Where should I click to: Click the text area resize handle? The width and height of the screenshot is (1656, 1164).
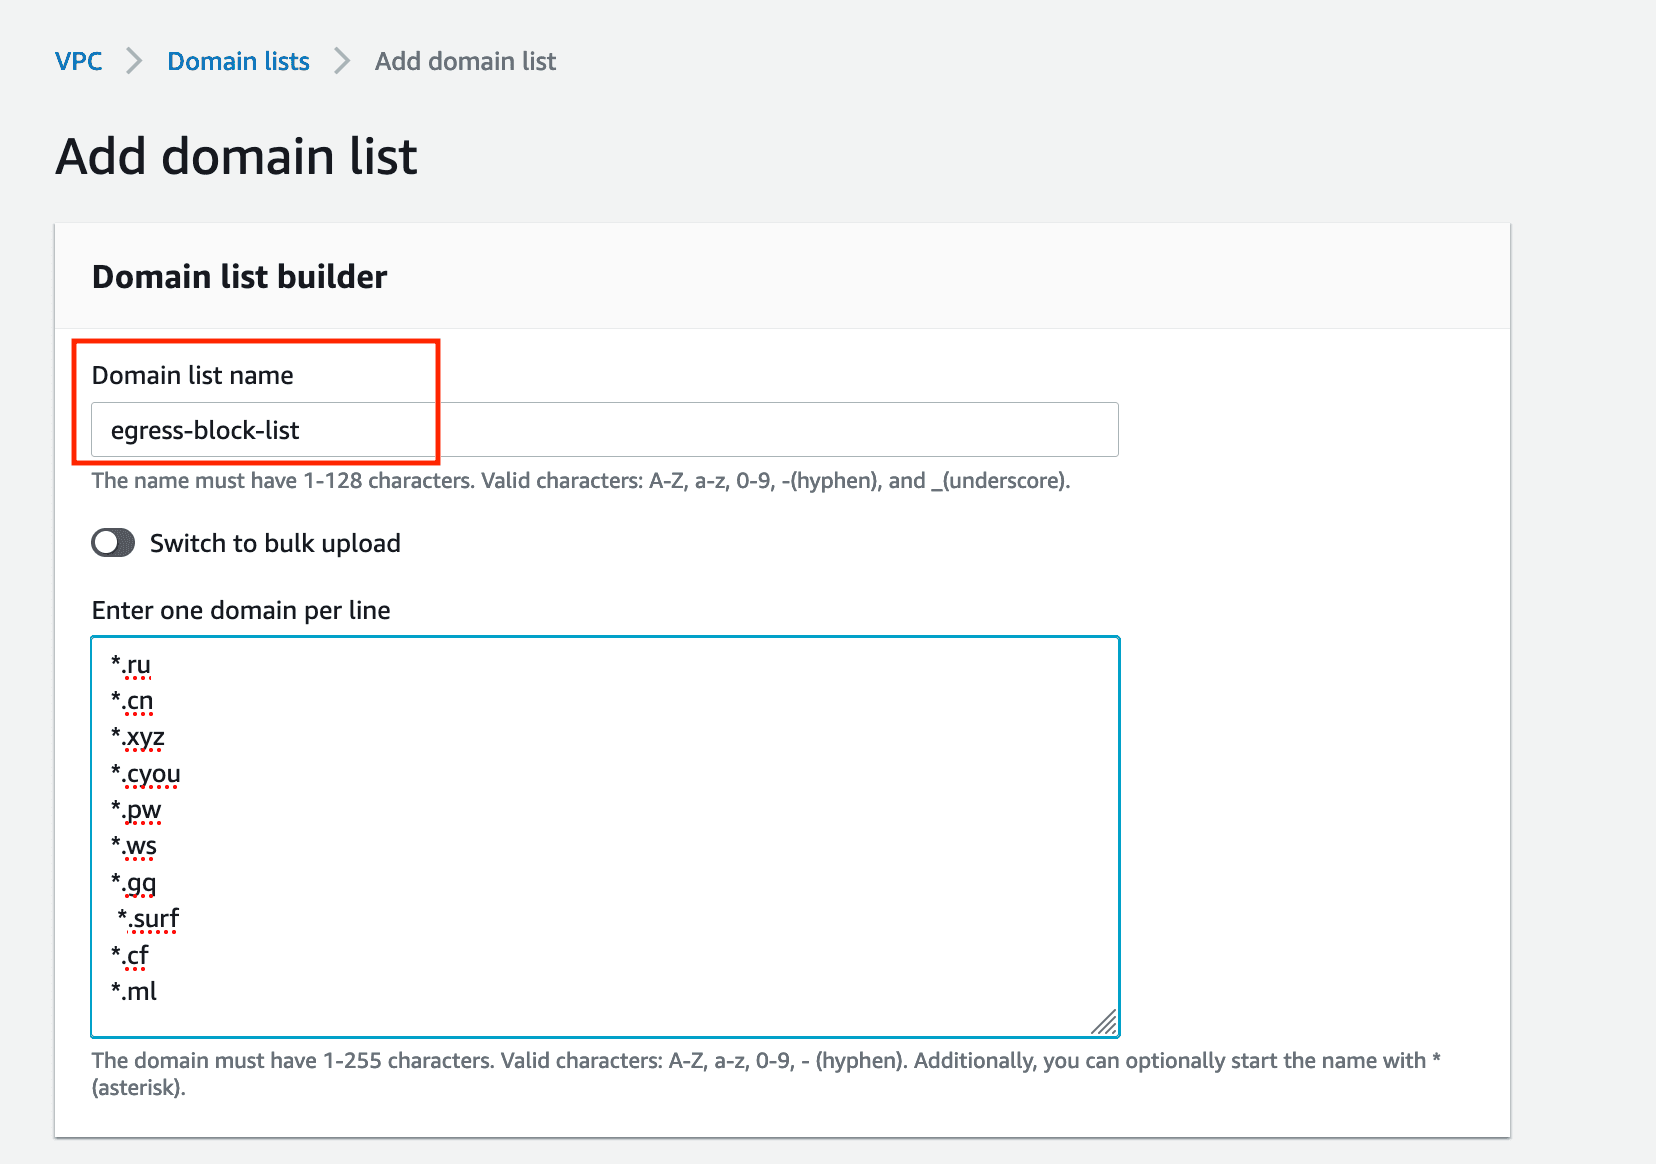pos(1104,1023)
